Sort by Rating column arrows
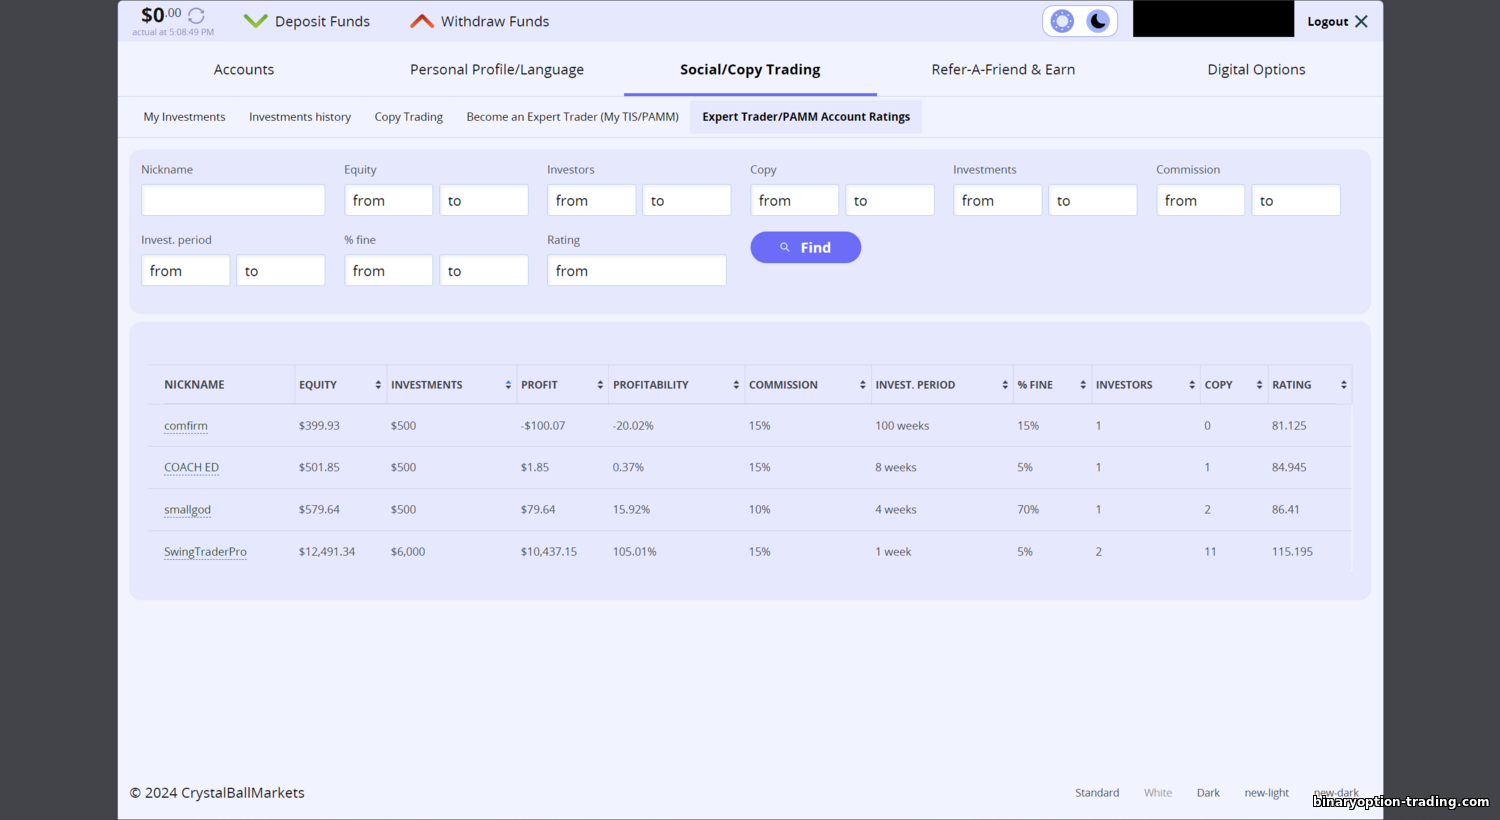Image resolution: width=1500 pixels, height=820 pixels. 1343,385
